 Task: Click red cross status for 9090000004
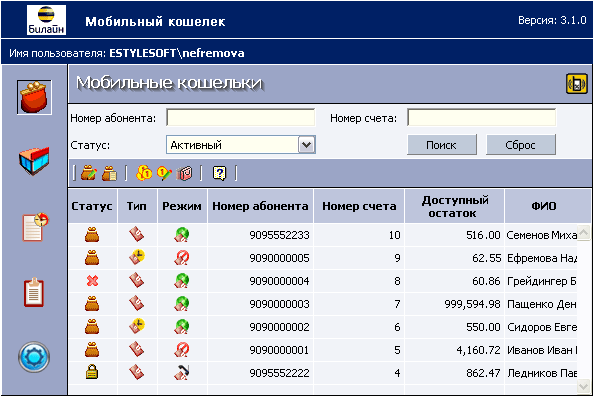click(x=92, y=281)
